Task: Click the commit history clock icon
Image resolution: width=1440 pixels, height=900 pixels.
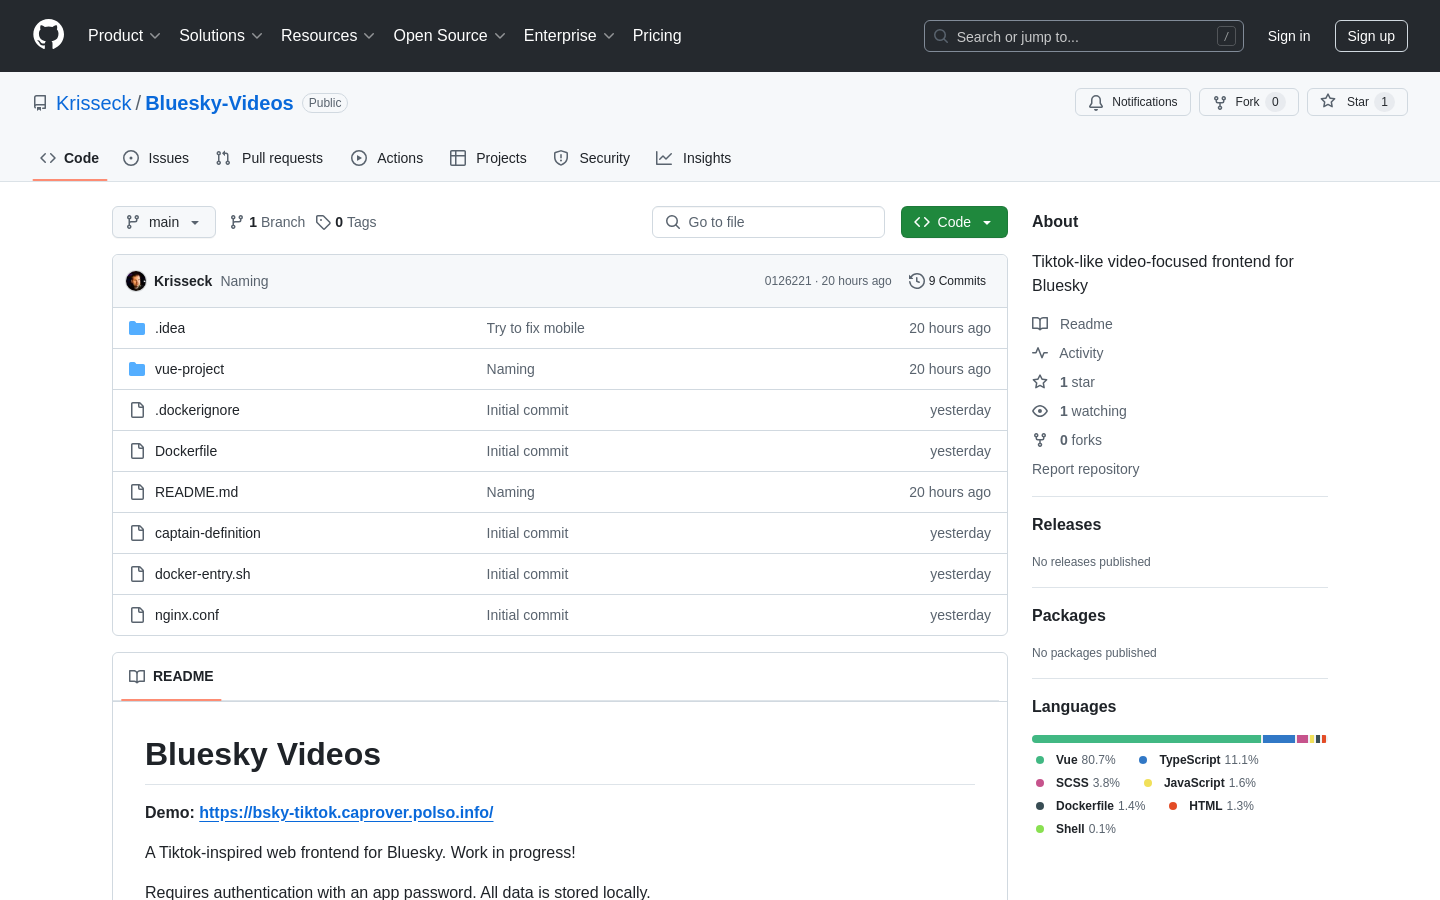Action: click(x=916, y=281)
